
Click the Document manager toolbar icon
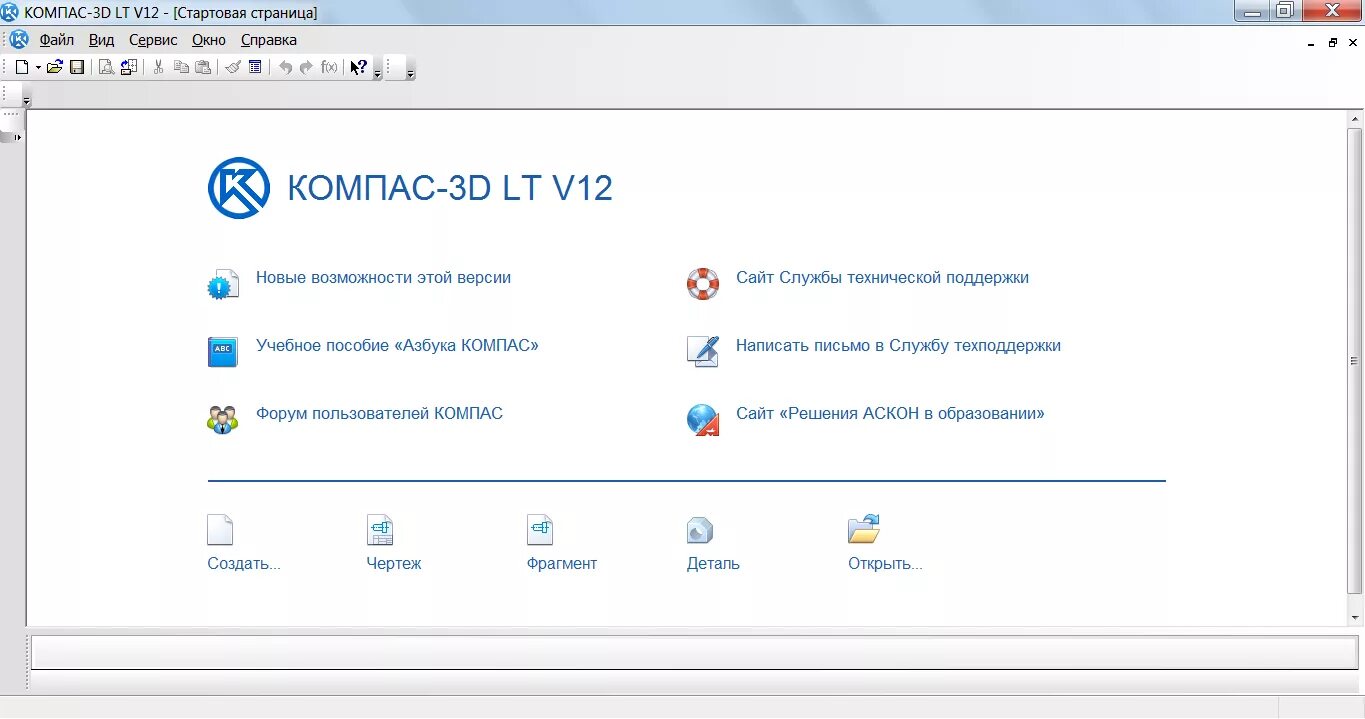129,67
